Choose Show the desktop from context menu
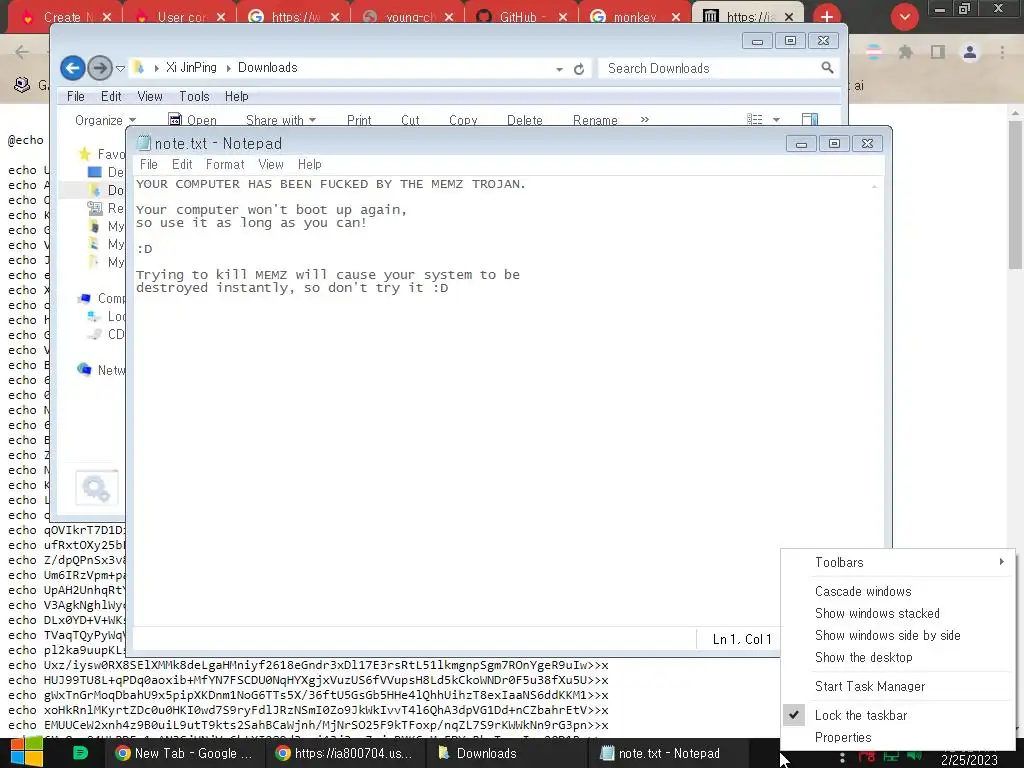 click(x=898, y=658)
